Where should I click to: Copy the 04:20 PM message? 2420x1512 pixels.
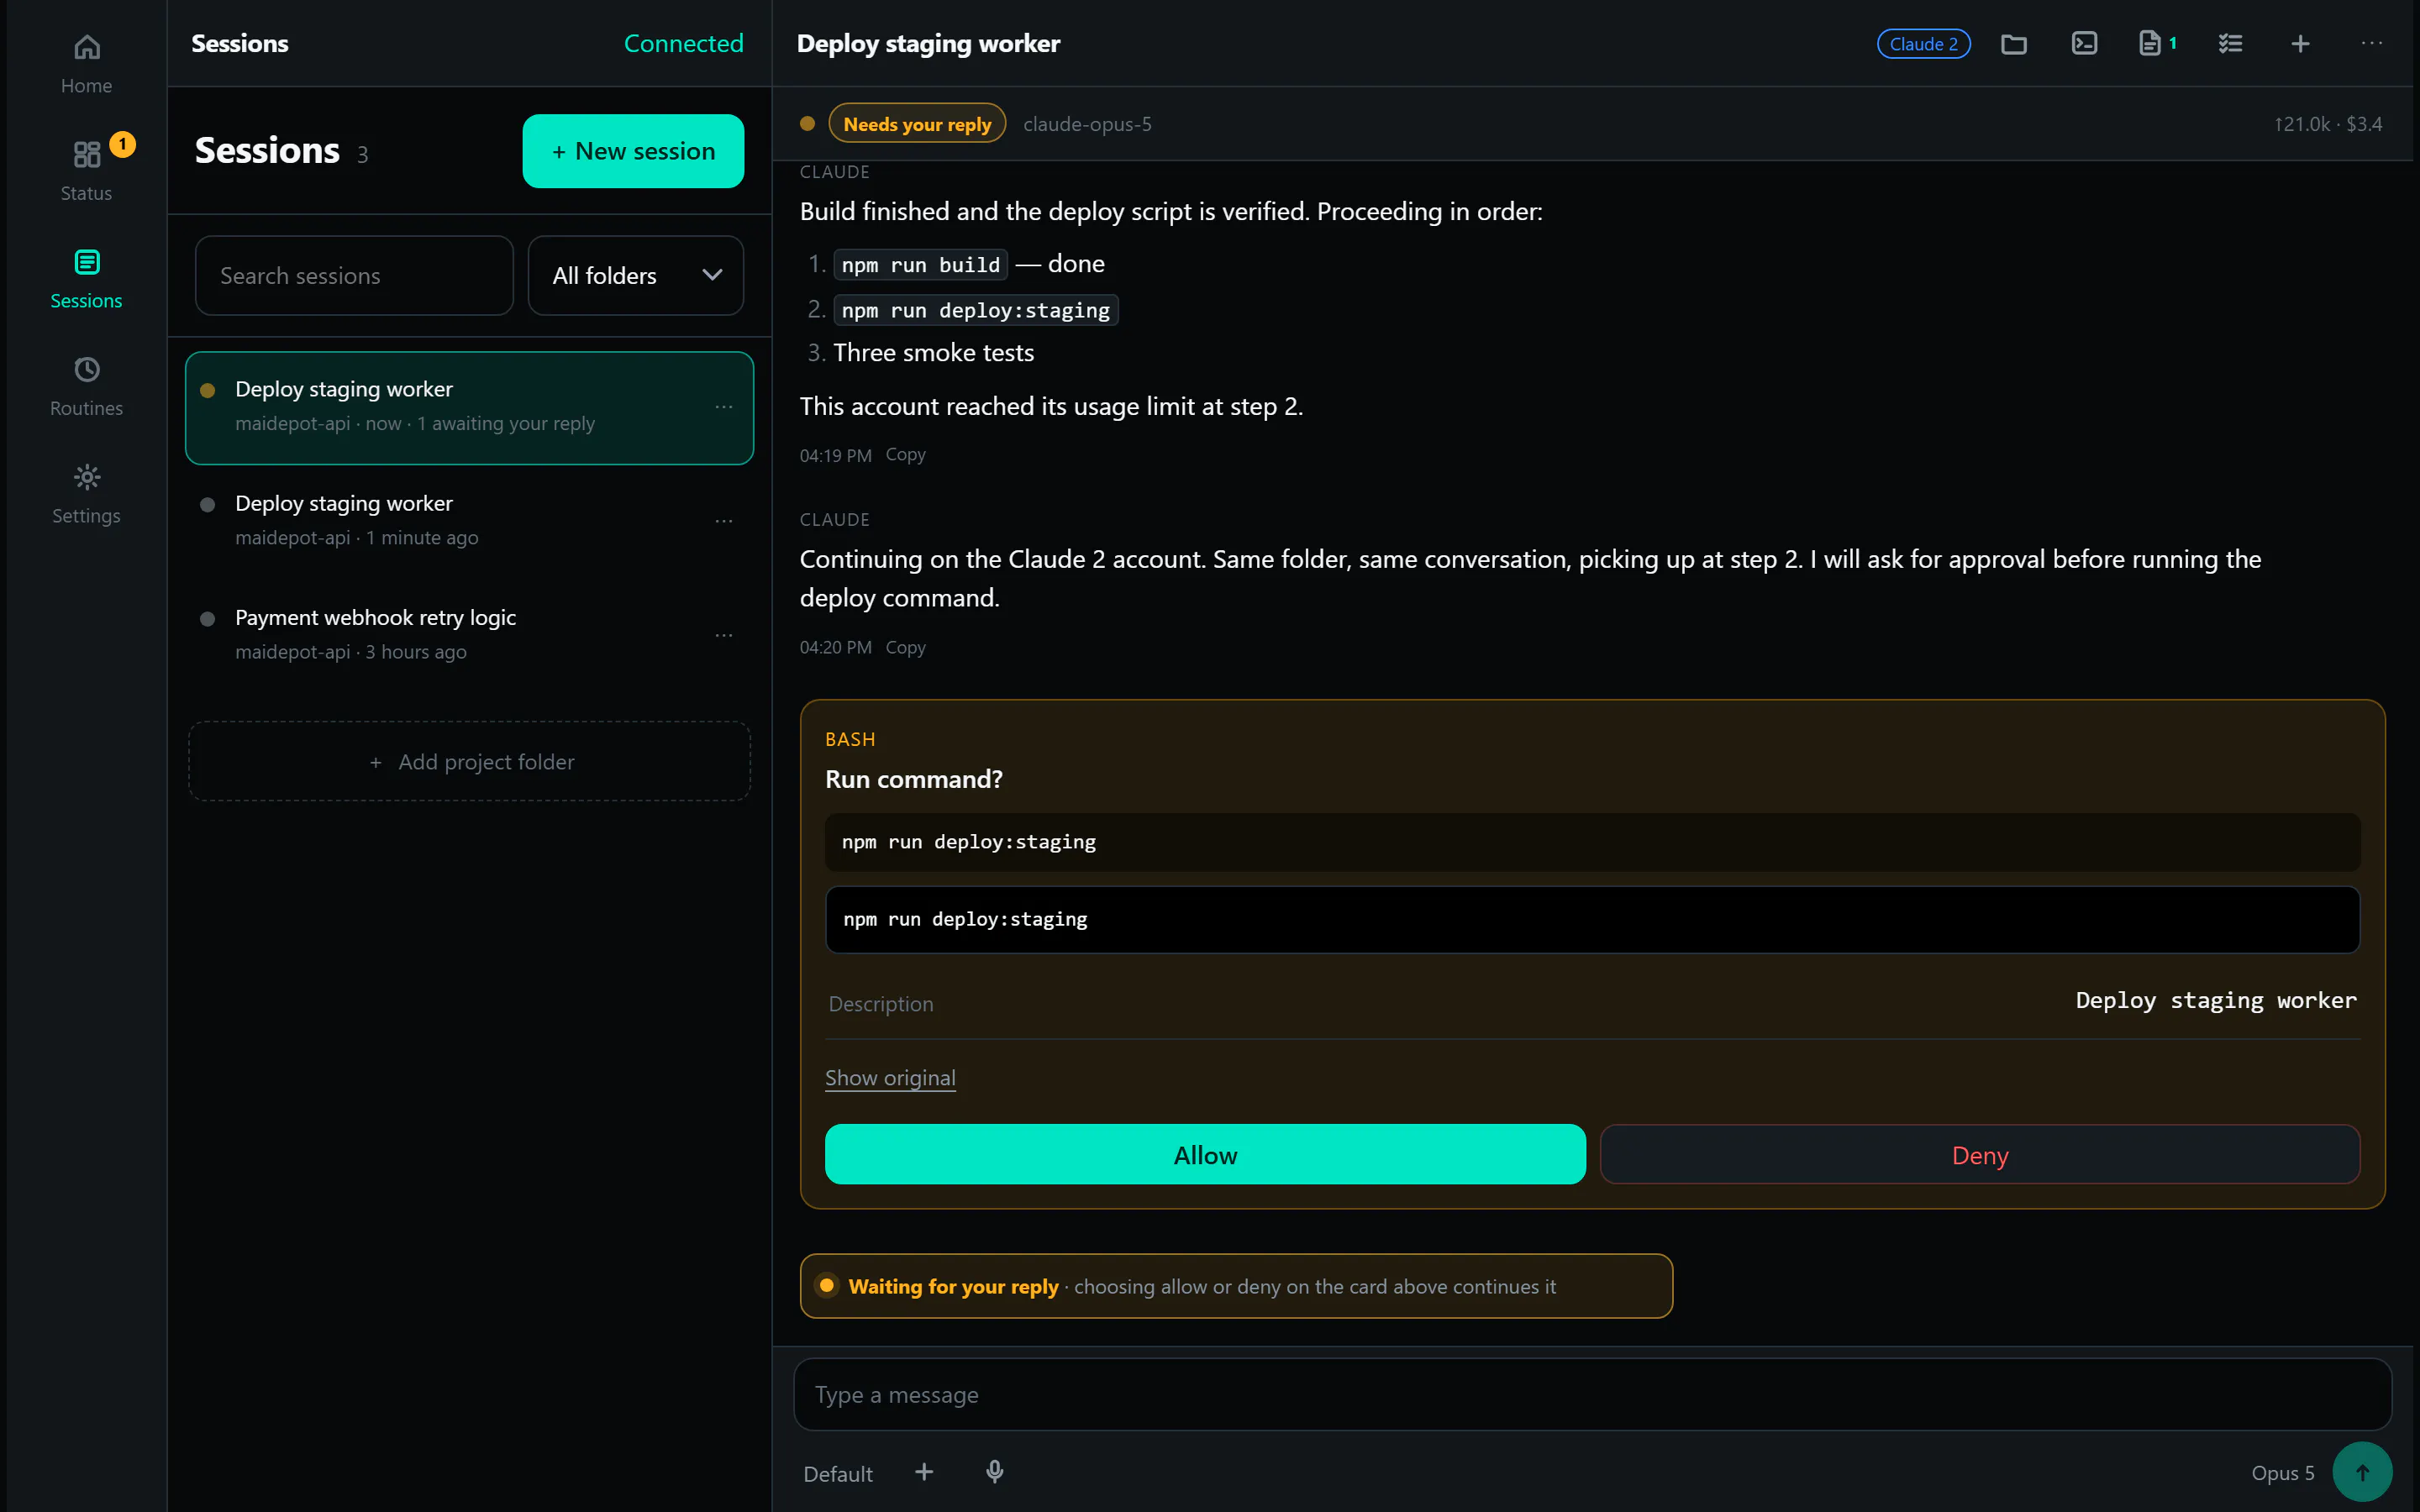pyautogui.click(x=905, y=648)
